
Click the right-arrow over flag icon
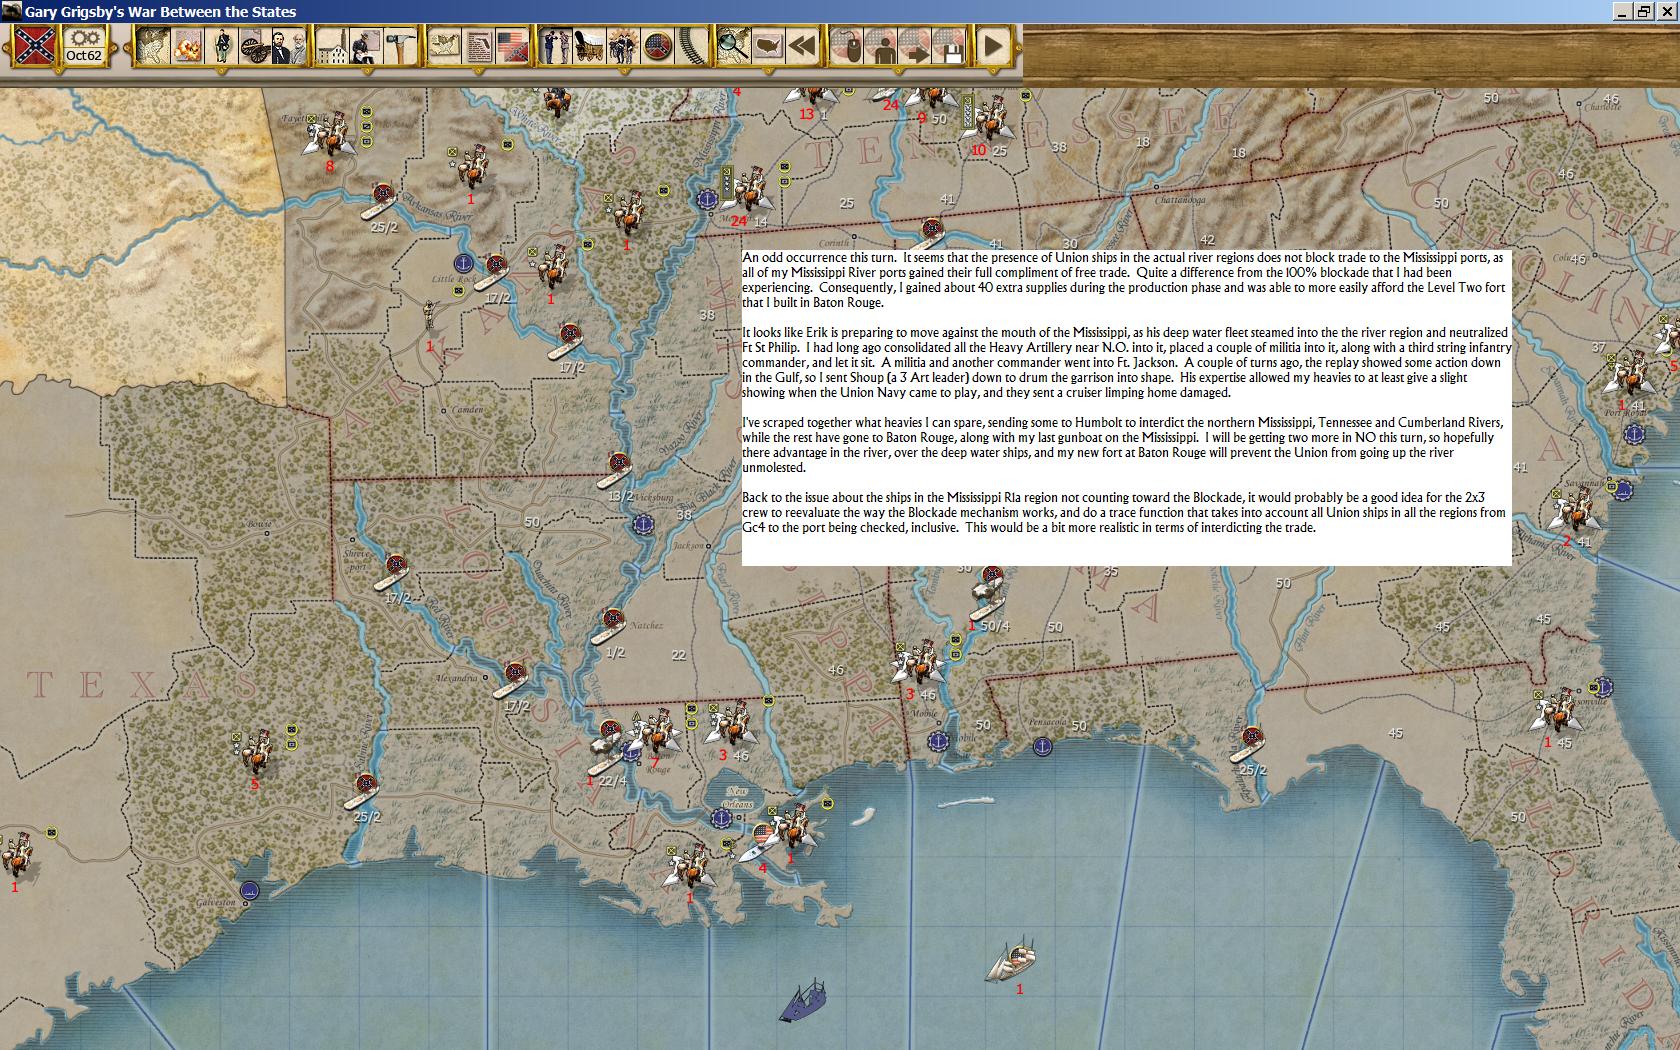pyautogui.click(x=915, y=46)
